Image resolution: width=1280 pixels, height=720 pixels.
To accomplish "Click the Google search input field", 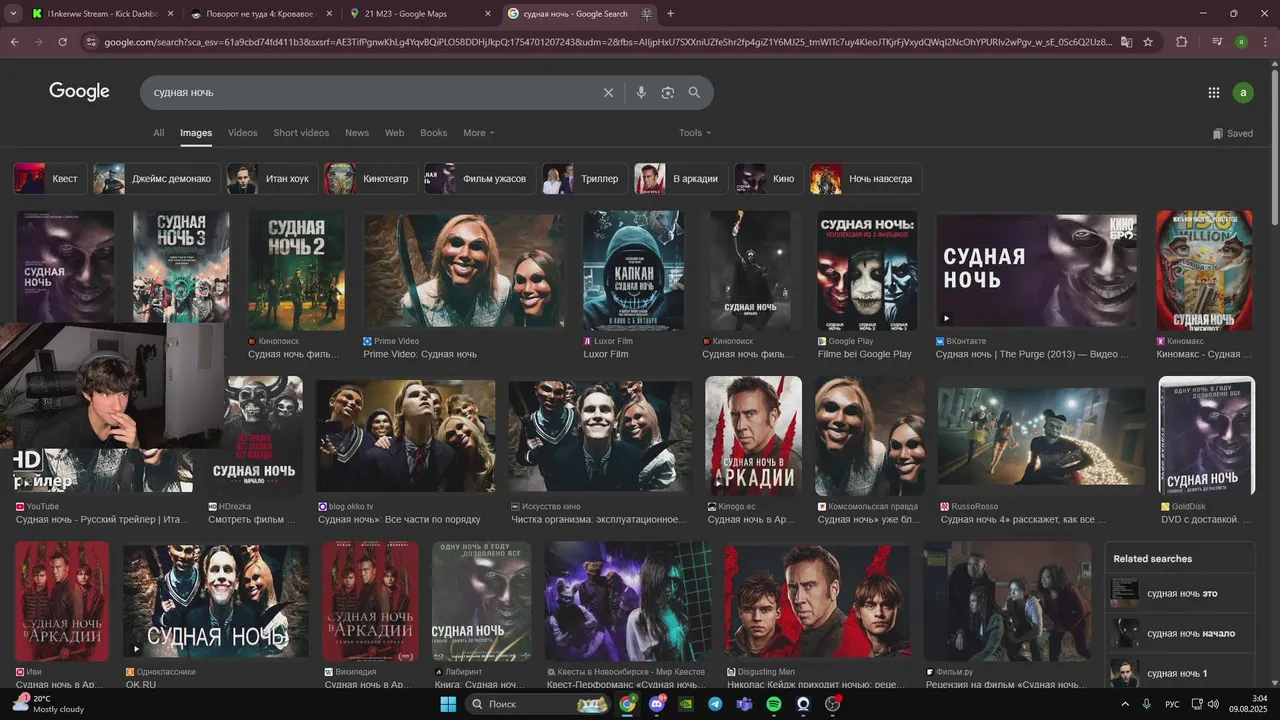I will click(370, 92).
